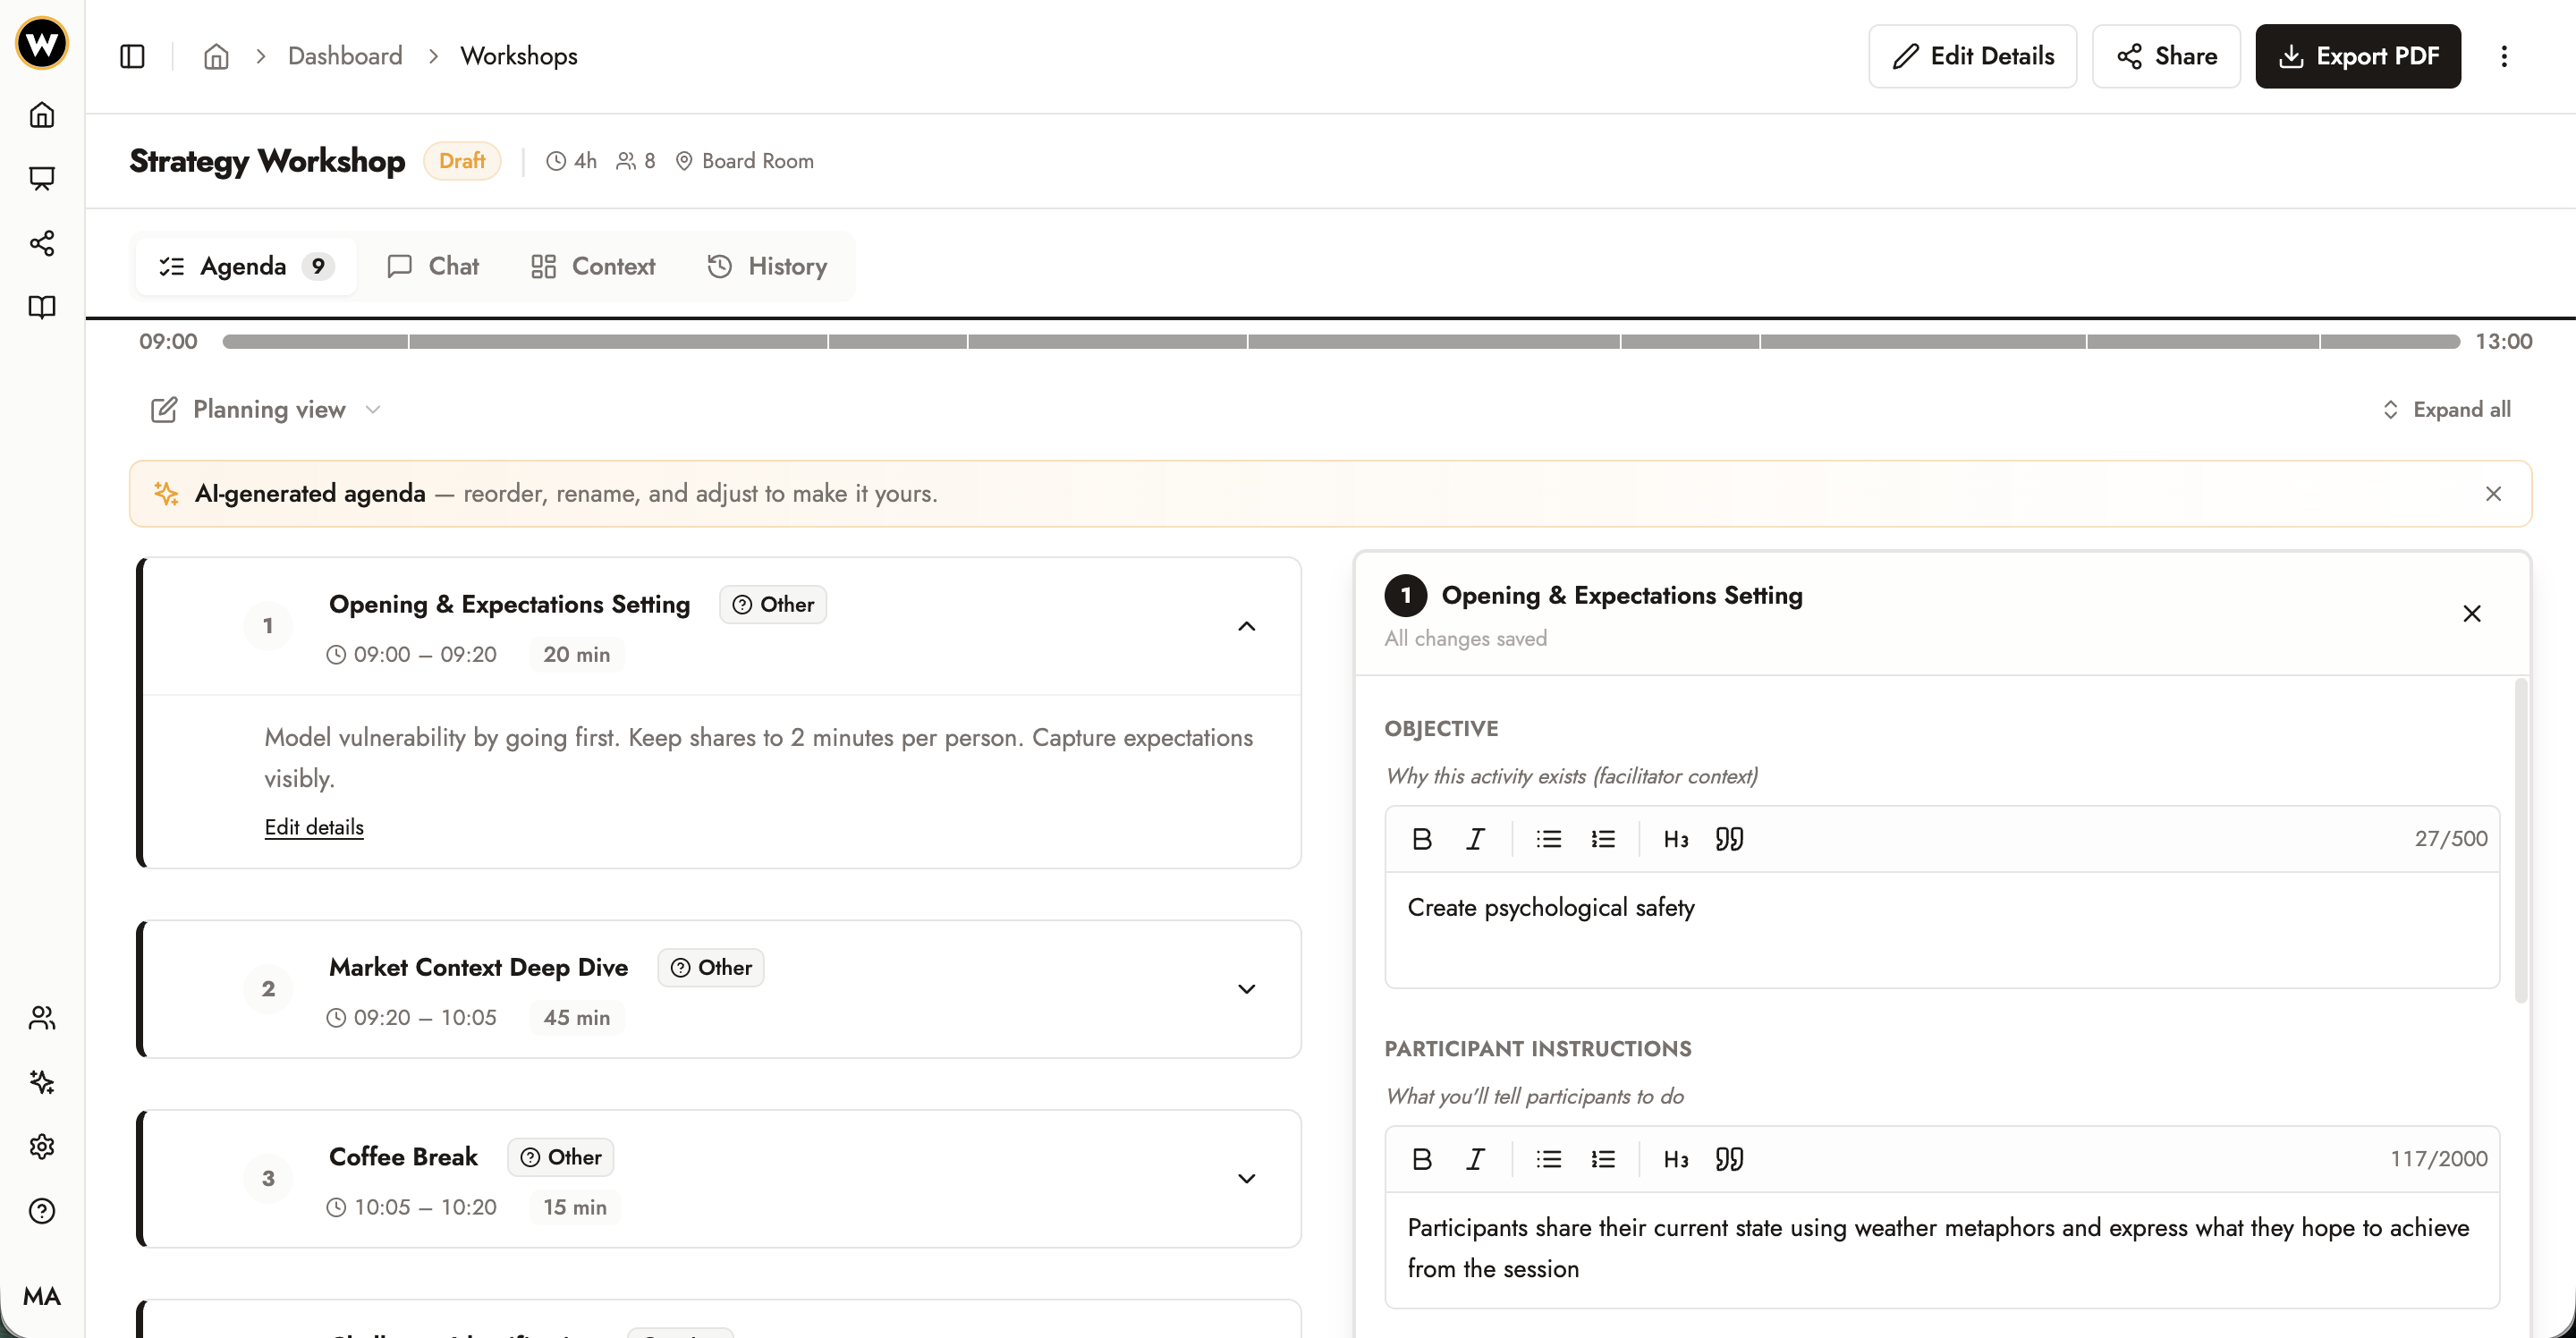Image resolution: width=2576 pixels, height=1338 pixels.
Task: Toggle the sidebar panel icon
Action: [132, 56]
